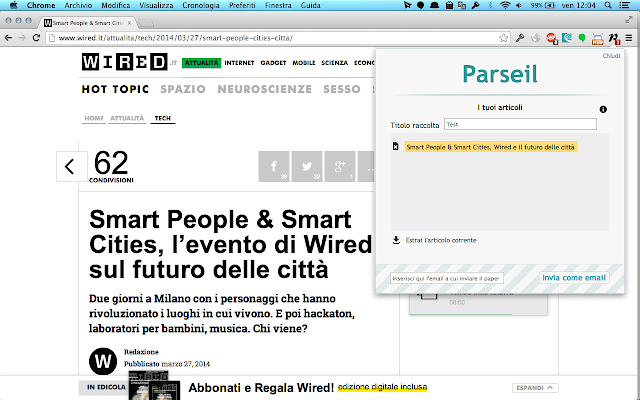Click the Bluetooth icon in menu bar

click(x=491, y=5)
